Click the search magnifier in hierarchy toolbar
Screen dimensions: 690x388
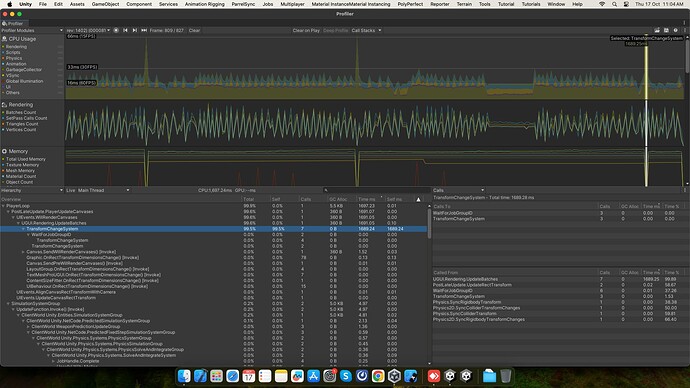click(x=326, y=190)
